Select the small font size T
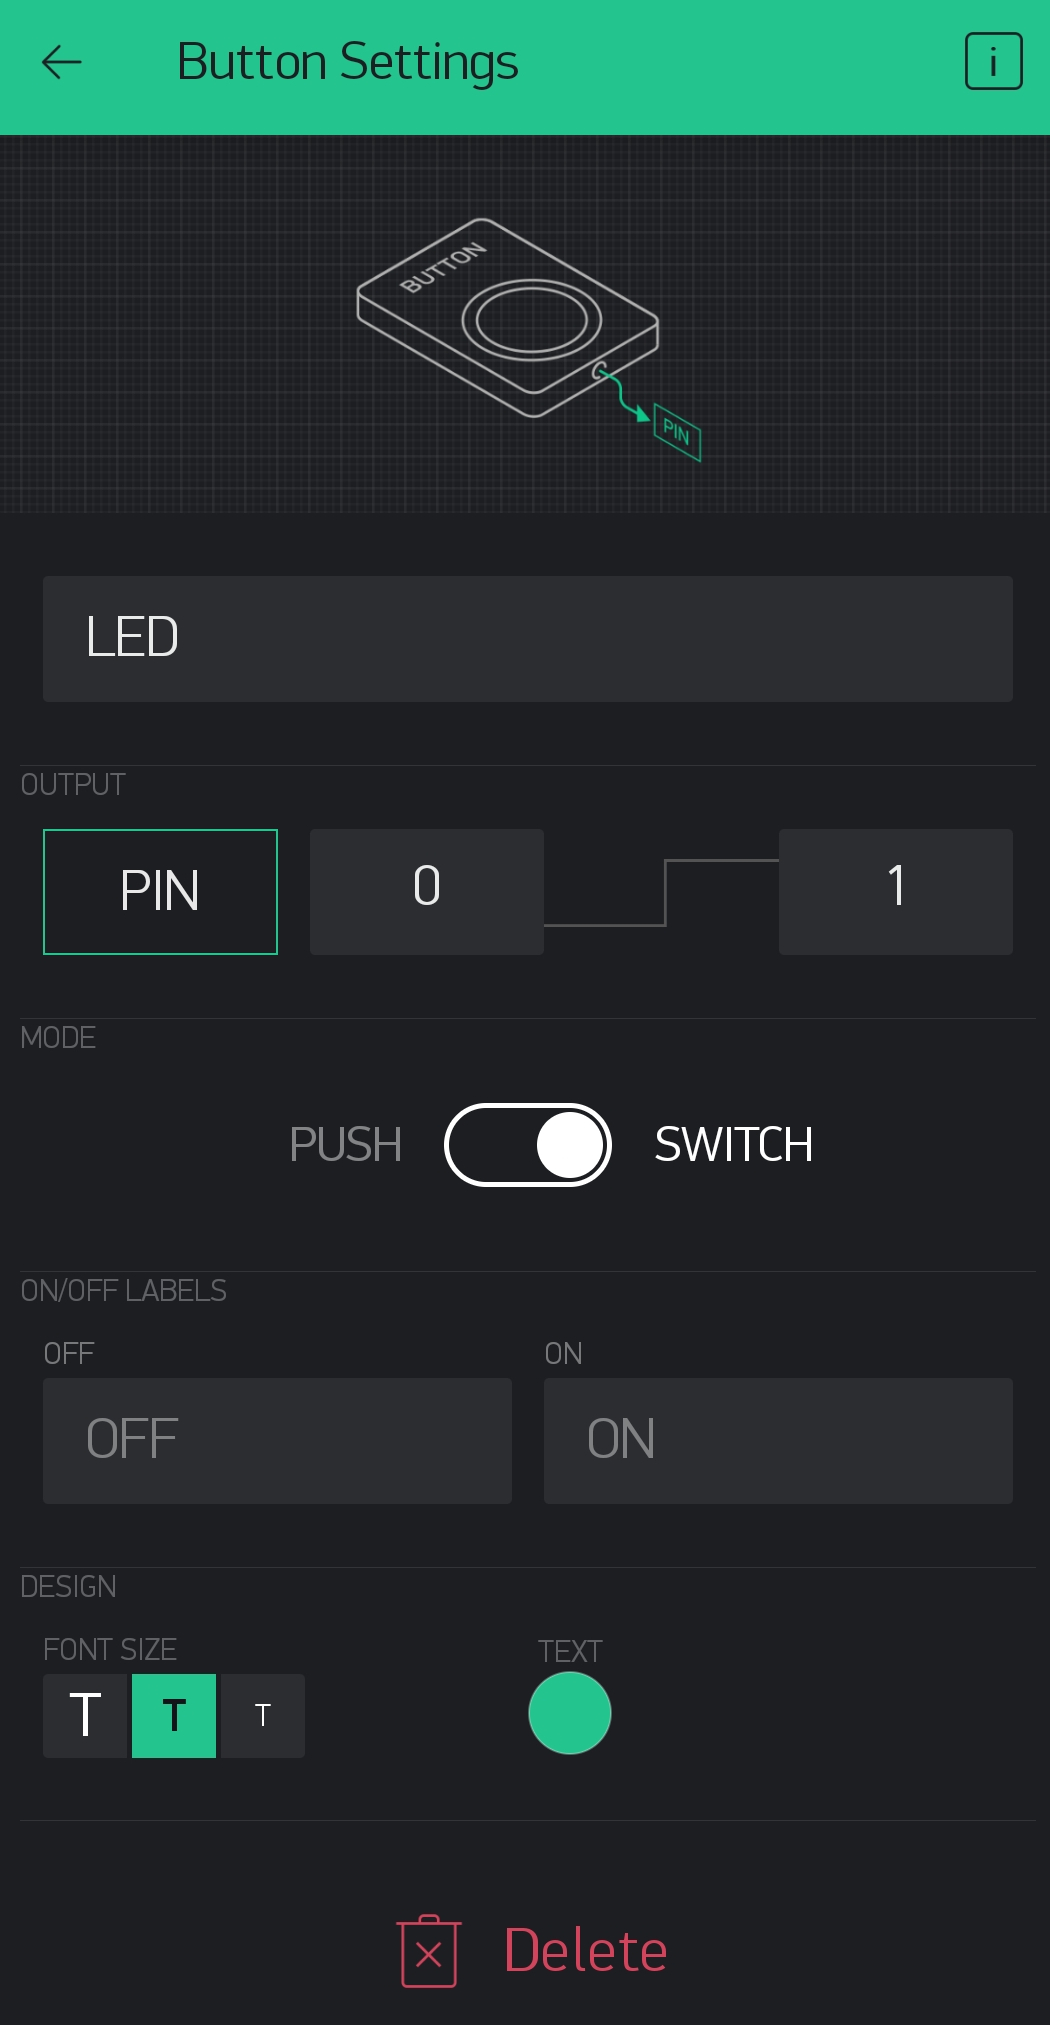This screenshot has height=2025, width=1050. pos(263,1716)
